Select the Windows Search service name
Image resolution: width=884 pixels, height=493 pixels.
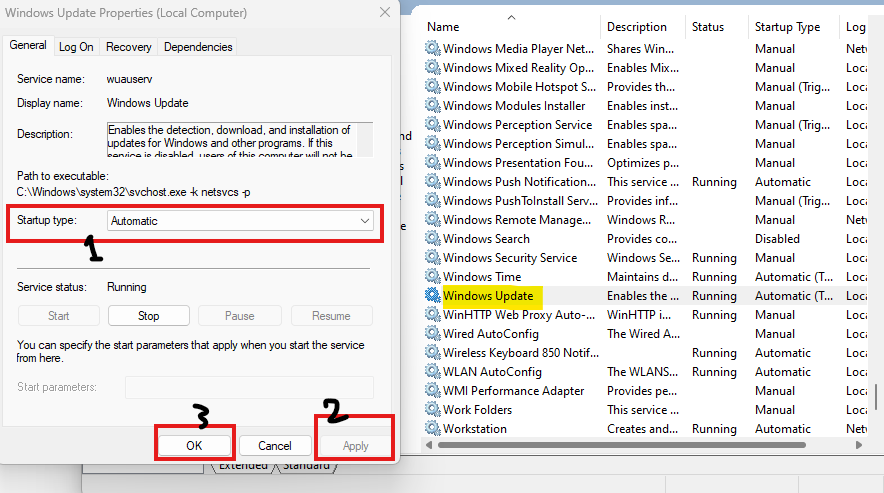coord(486,239)
